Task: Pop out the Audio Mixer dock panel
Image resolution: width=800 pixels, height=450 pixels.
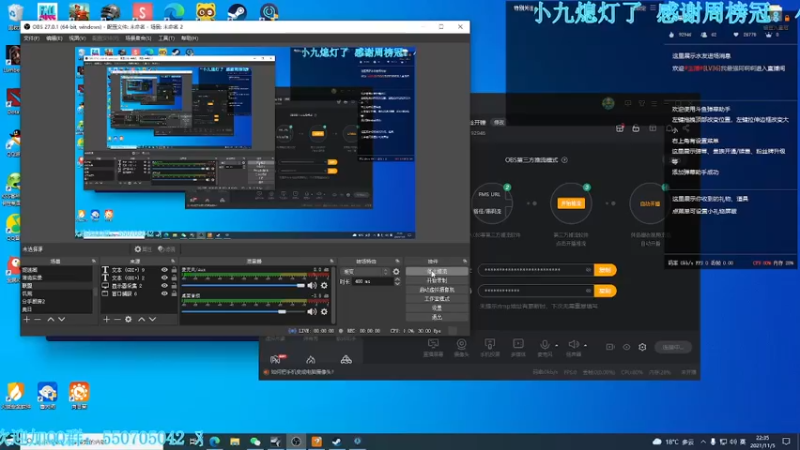Action: 332,261
